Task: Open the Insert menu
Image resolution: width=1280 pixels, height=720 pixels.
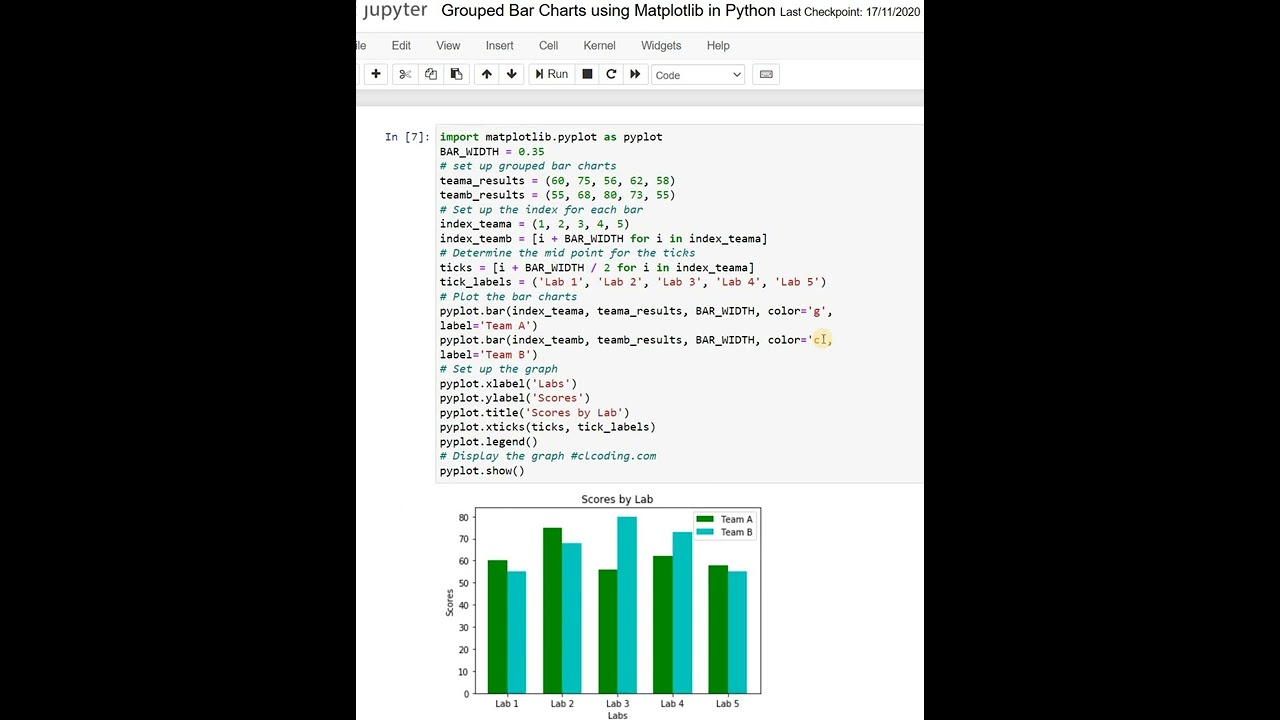Action: click(500, 46)
